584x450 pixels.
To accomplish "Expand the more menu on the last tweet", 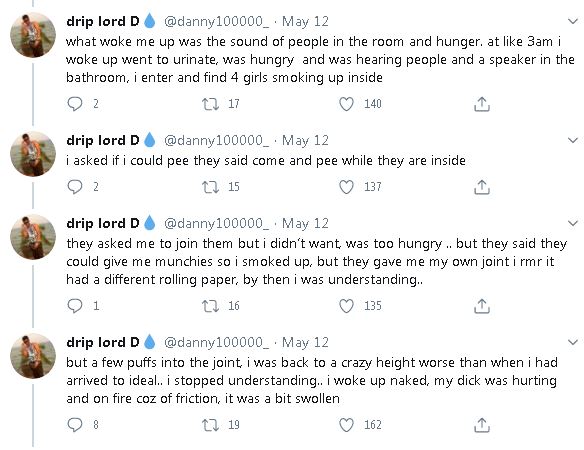I will (572, 342).
